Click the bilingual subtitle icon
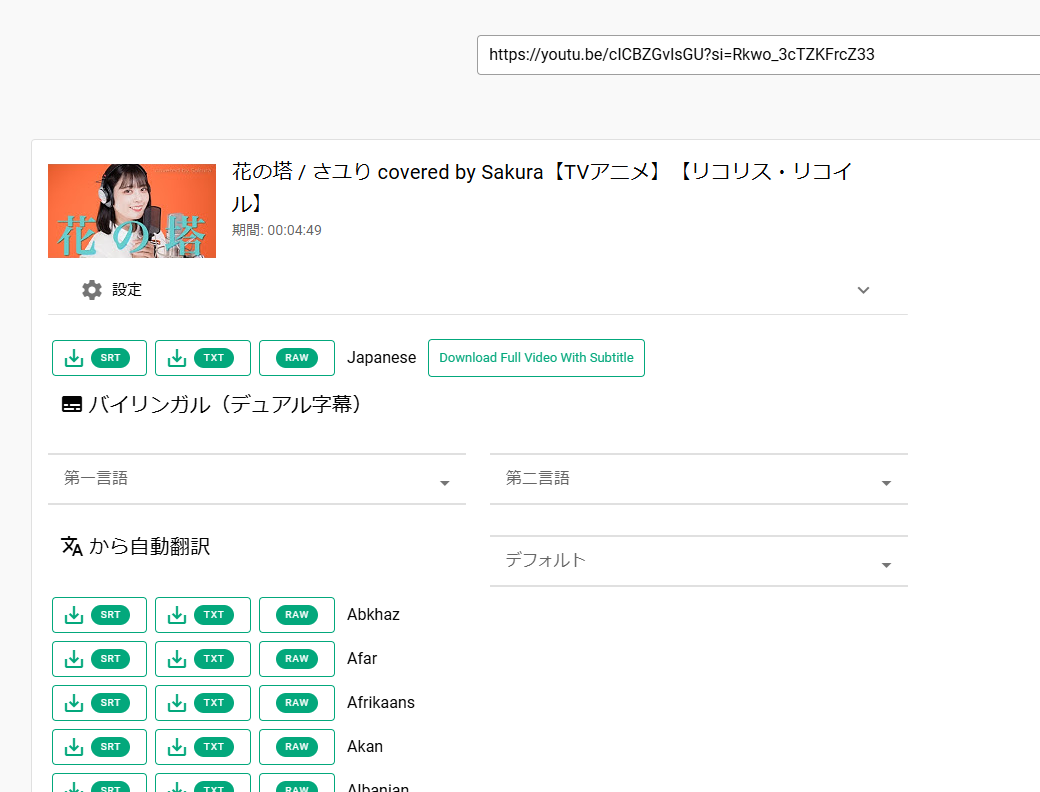The height and width of the screenshot is (792, 1040). tap(72, 405)
